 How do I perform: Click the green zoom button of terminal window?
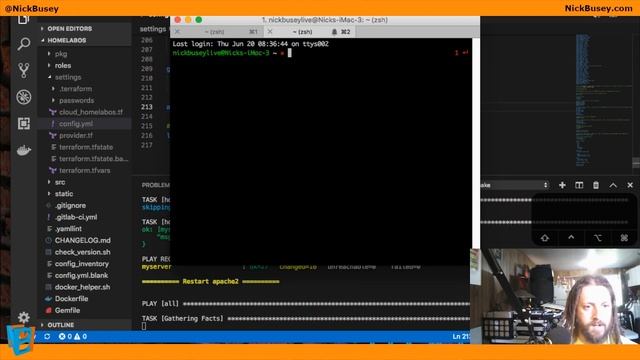click(198, 20)
